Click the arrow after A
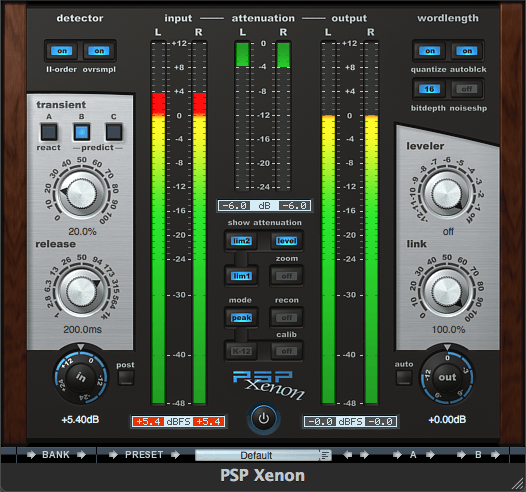 430,455
